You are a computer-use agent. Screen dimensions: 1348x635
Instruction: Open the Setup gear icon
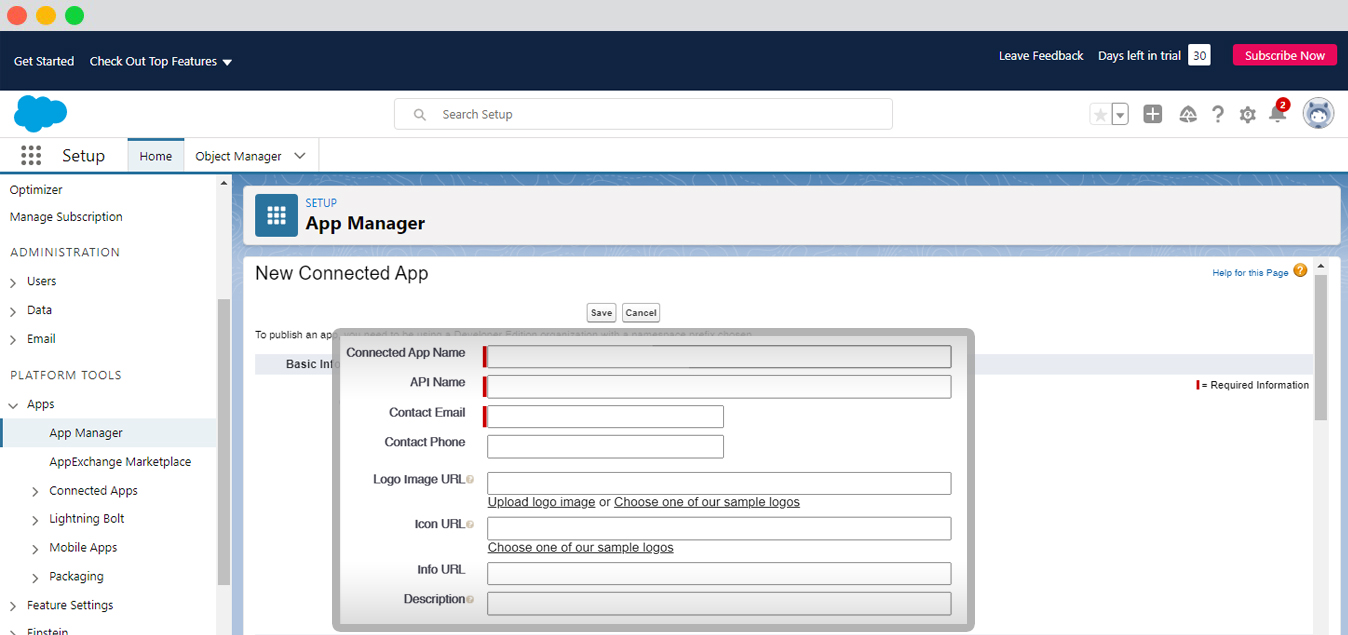click(1247, 115)
